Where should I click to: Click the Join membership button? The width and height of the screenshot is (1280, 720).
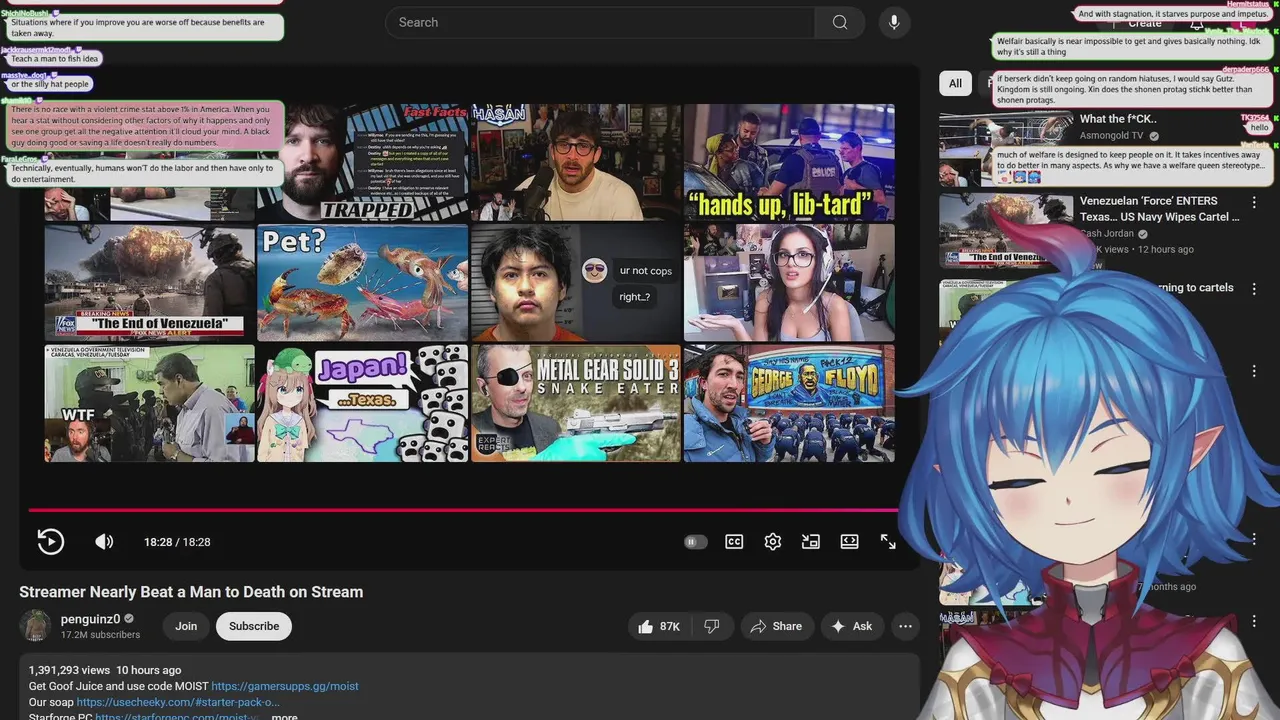tap(186, 626)
